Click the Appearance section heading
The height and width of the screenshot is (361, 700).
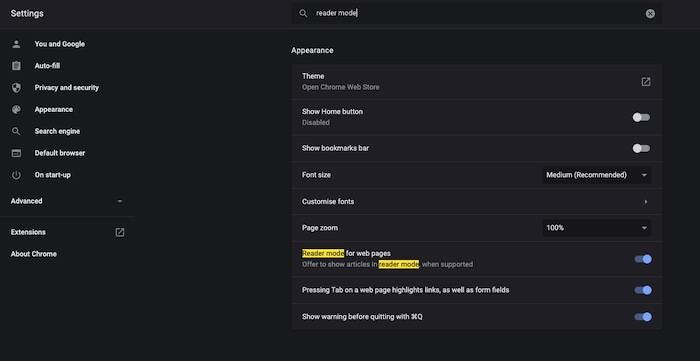point(312,50)
